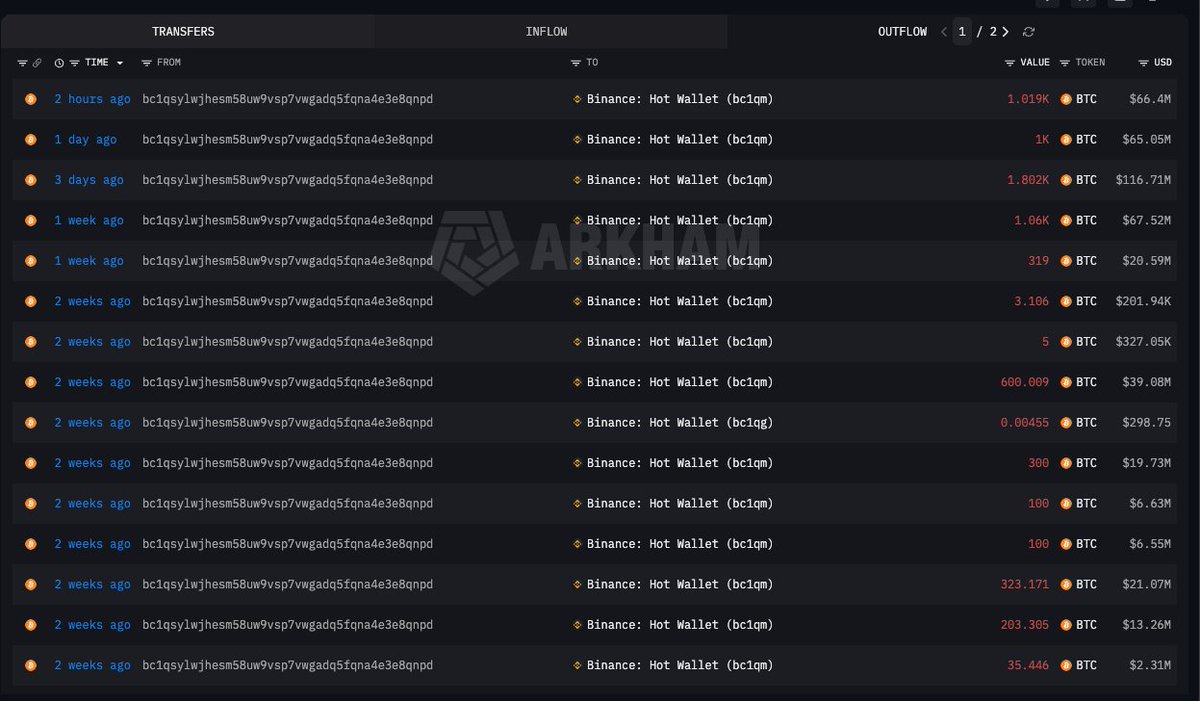Select the 35.446 value
Image resolution: width=1200 pixels, height=701 pixels.
1028,665
